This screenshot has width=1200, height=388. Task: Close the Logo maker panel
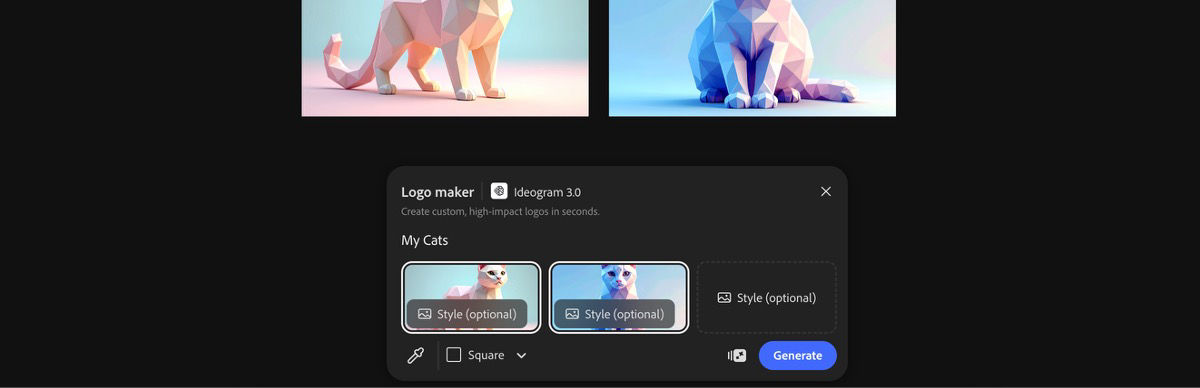pos(825,191)
